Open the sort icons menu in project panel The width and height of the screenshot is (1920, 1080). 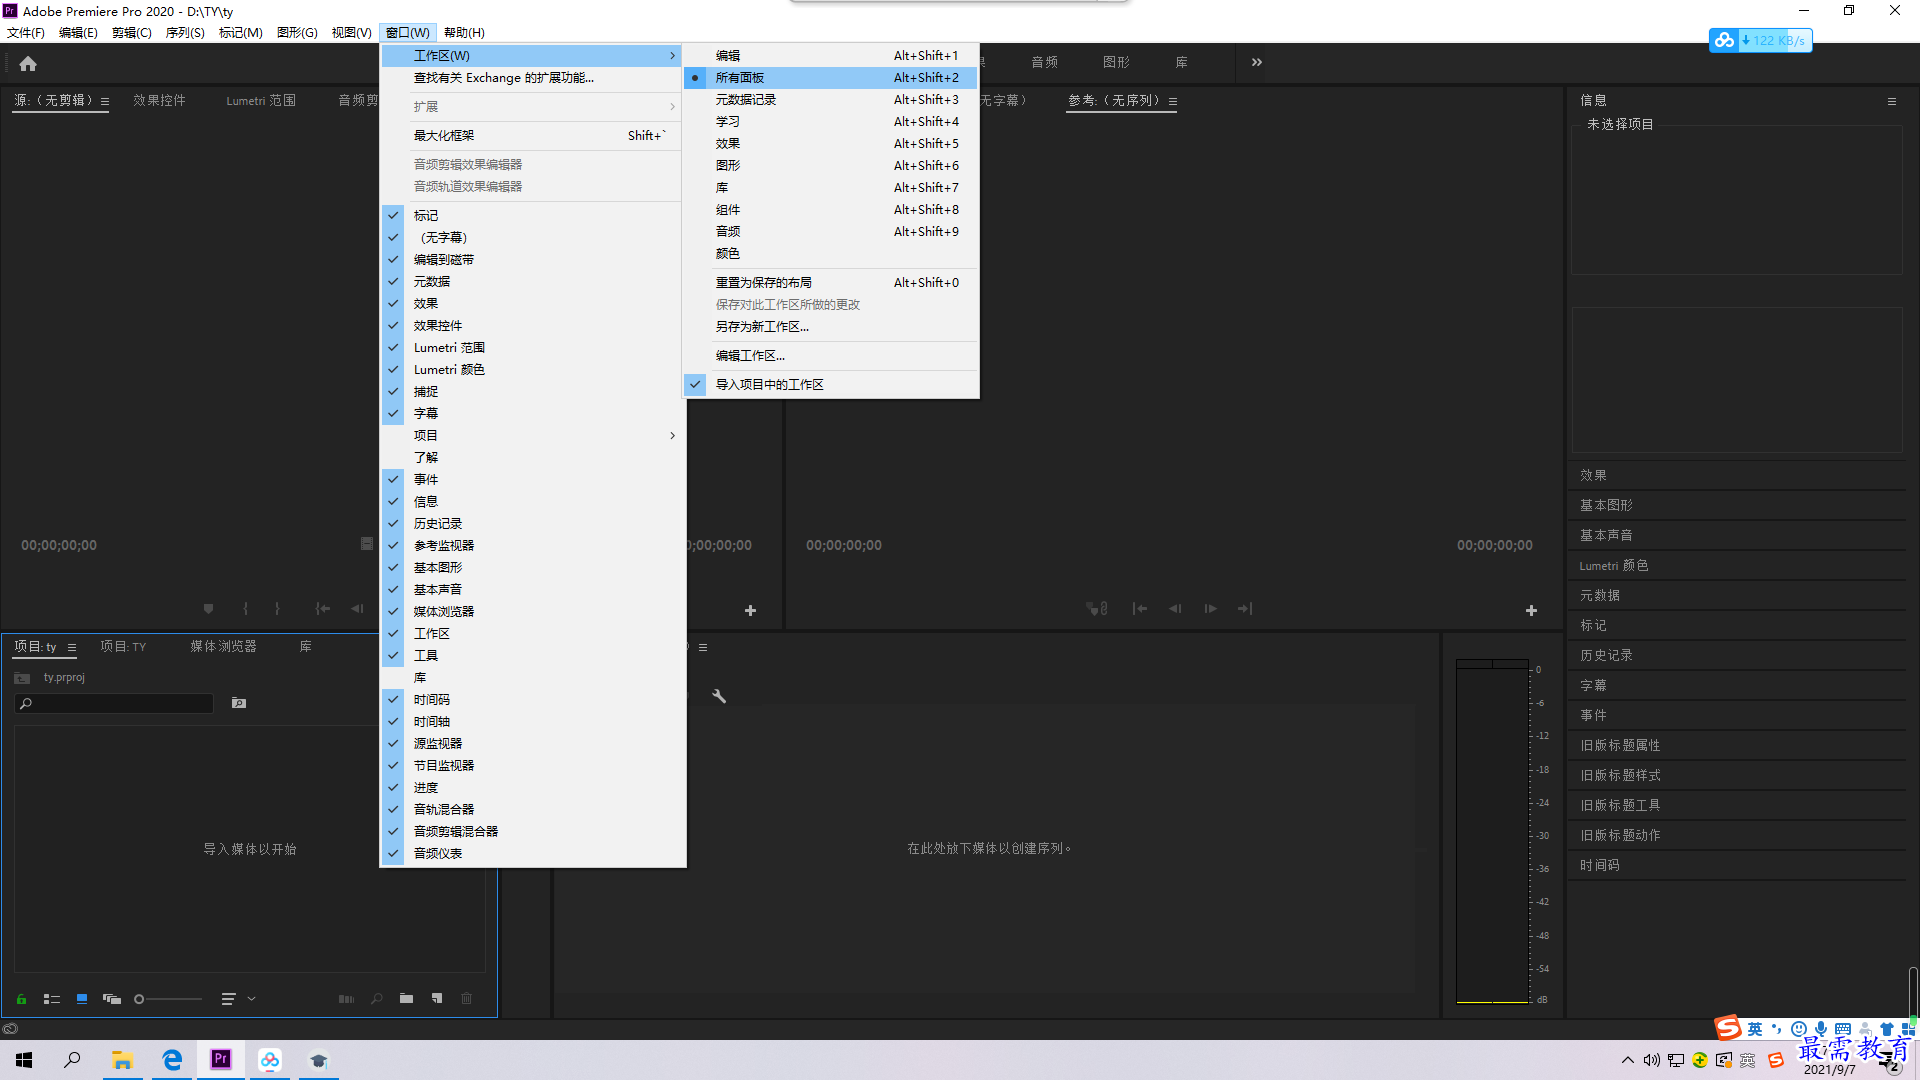(228, 999)
